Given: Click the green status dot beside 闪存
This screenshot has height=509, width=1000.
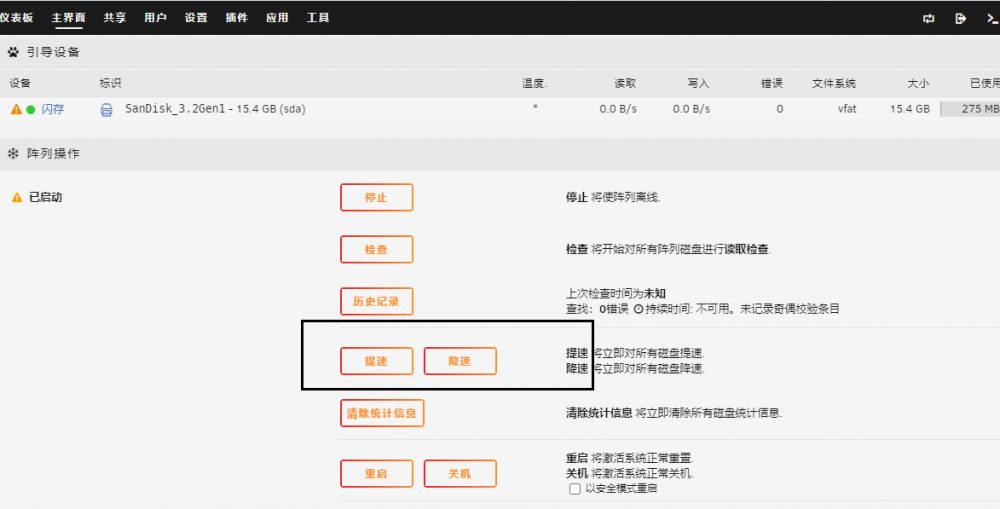Looking at the screenshot, I should (x=31, y=110).
